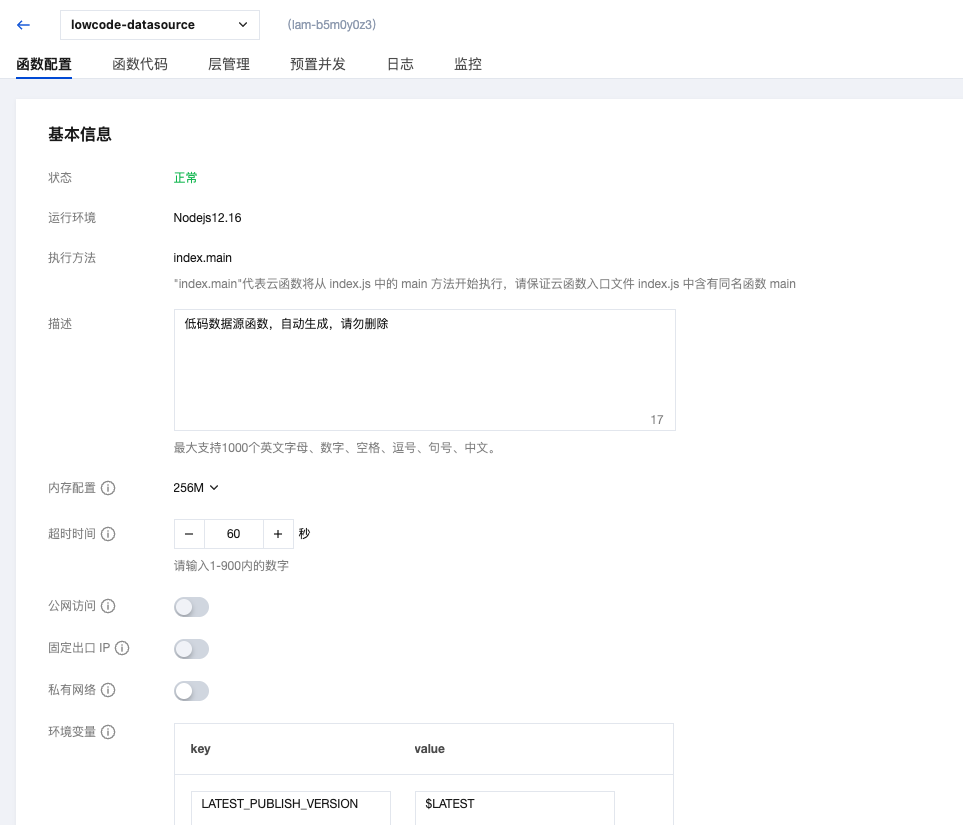Open the lowcode-datasource function dropdown
The width and height of the screenshot is (963, 825).
pyautogui.click(x=160, y=25)
